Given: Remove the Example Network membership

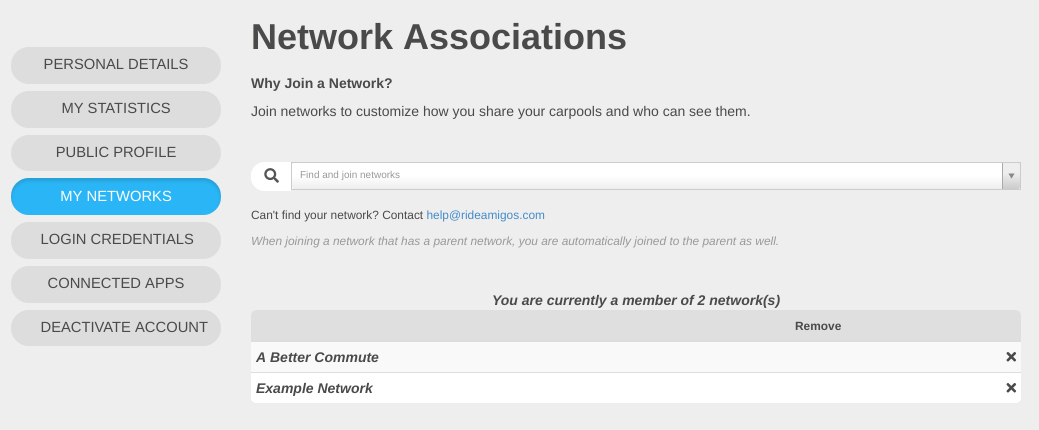Looking at the screenshot, I should [1011, 388].
